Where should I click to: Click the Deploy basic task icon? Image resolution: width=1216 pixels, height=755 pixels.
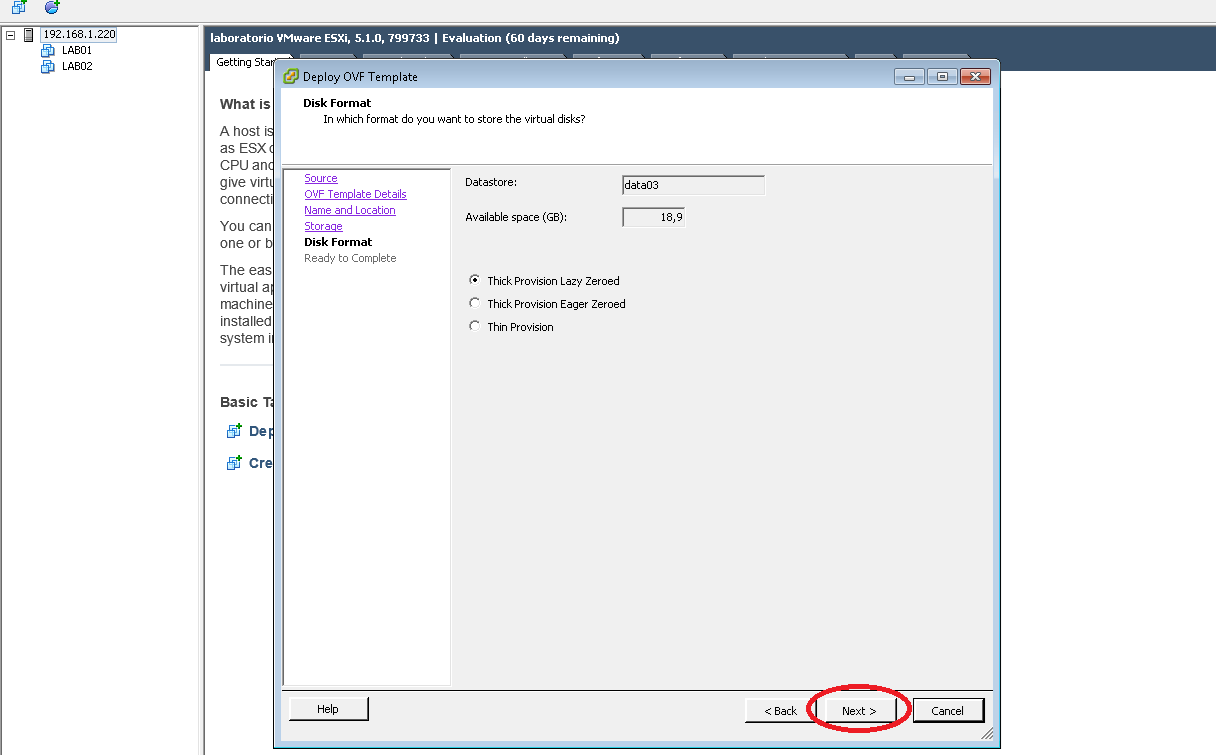[234, 431]
